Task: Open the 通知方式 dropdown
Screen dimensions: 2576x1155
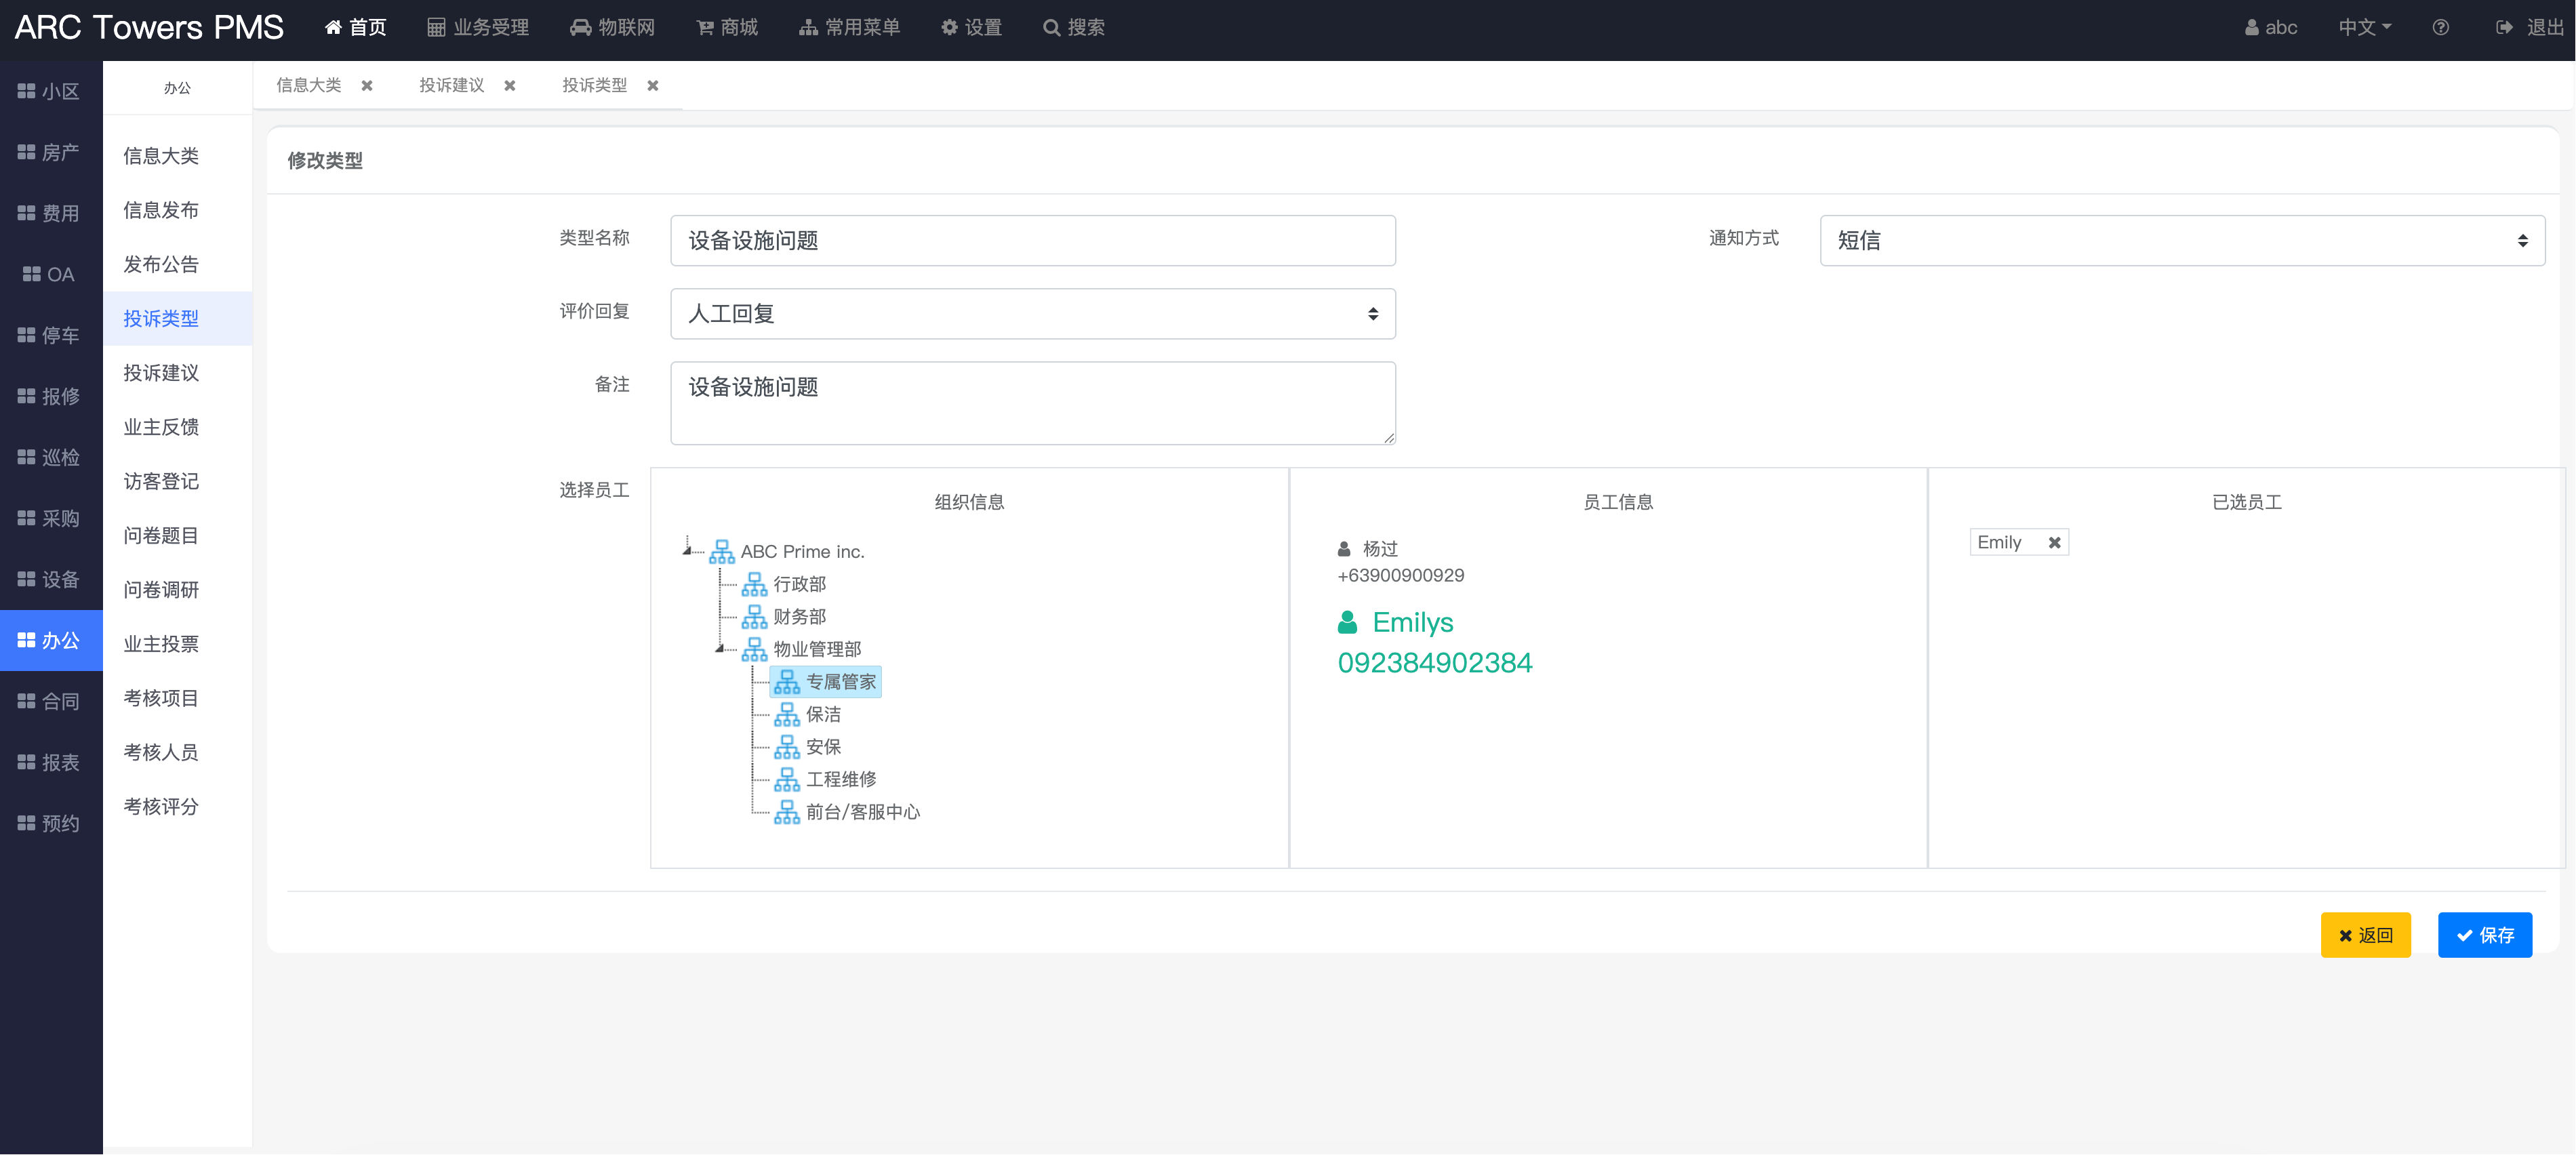Action: pos(2181,240)
